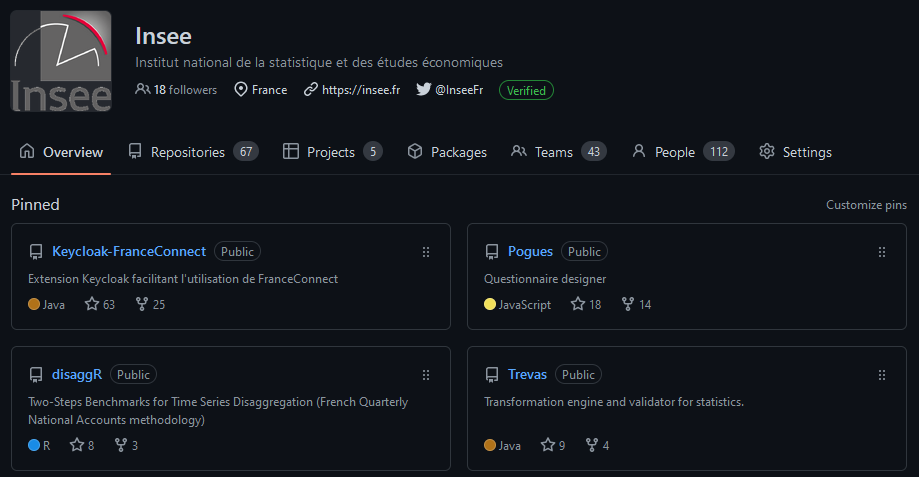Click the grip handle on disaggR card

(x=426, y=375)
